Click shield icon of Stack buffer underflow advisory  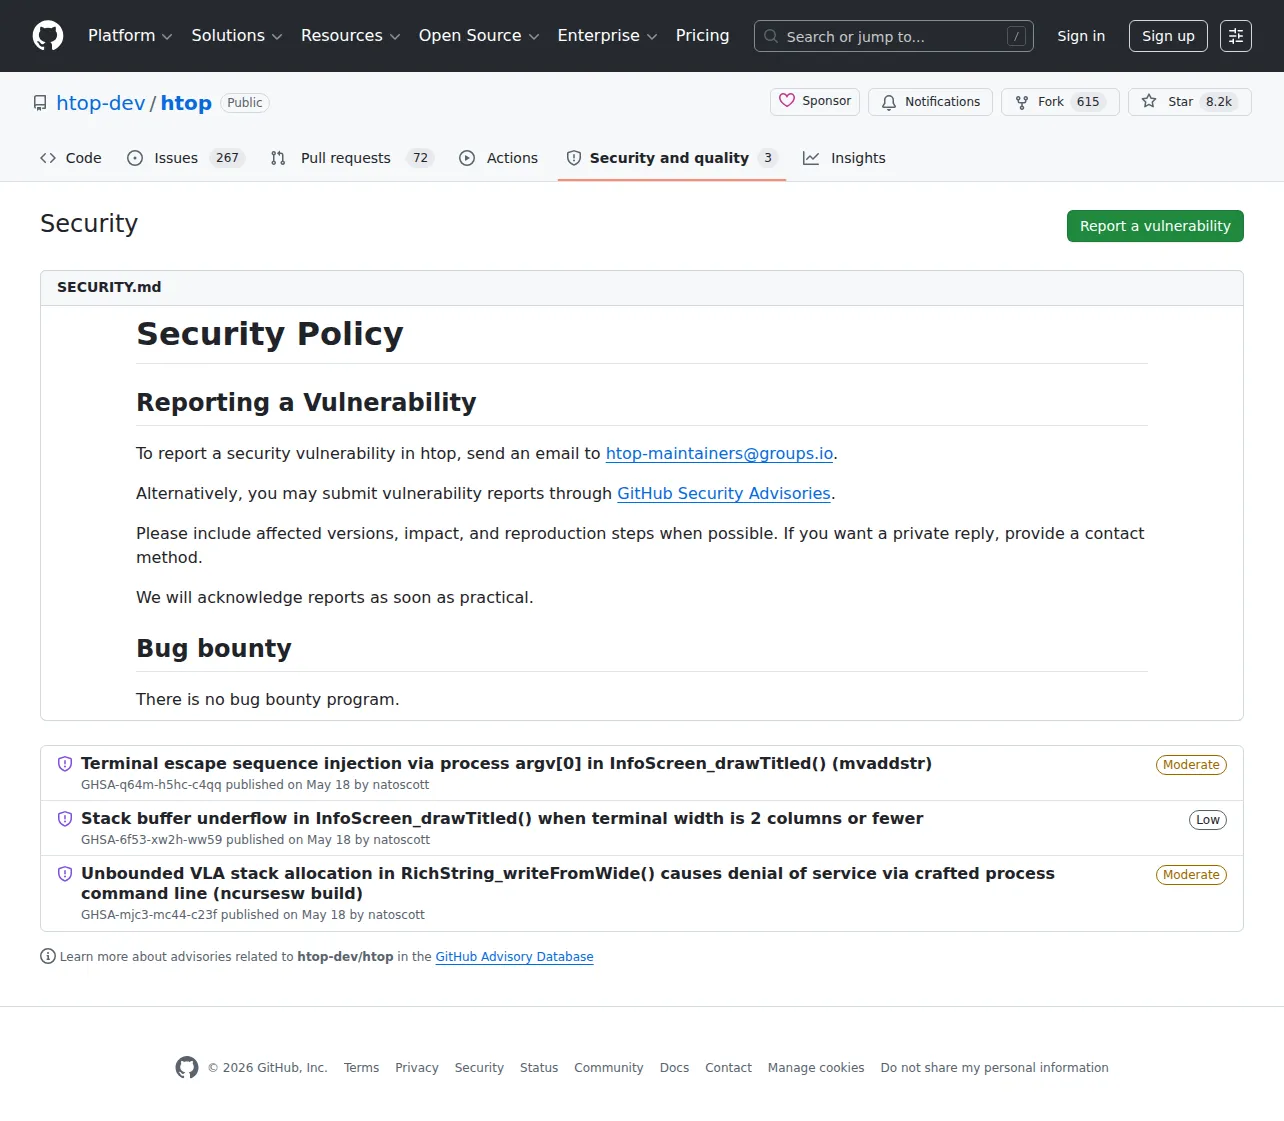[x=65, y=819]
